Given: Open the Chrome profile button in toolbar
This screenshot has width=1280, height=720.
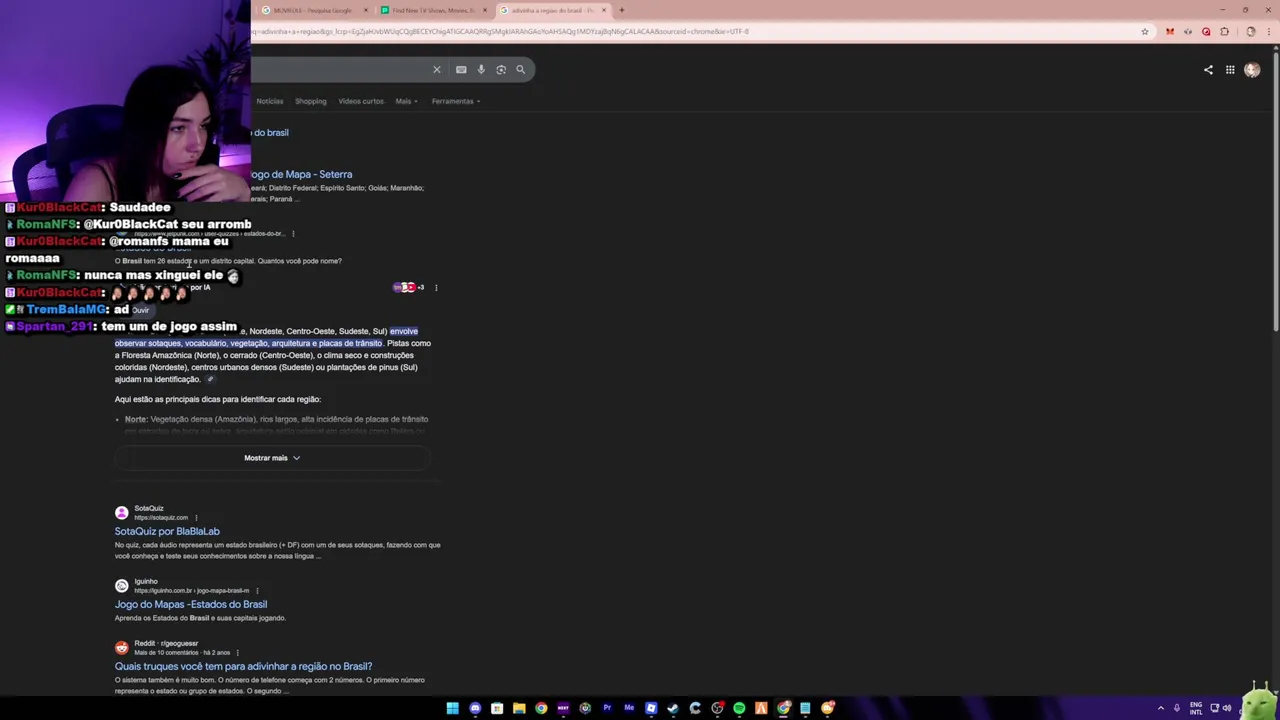Looking at the screenshot, I should (x=1250, y=31).
